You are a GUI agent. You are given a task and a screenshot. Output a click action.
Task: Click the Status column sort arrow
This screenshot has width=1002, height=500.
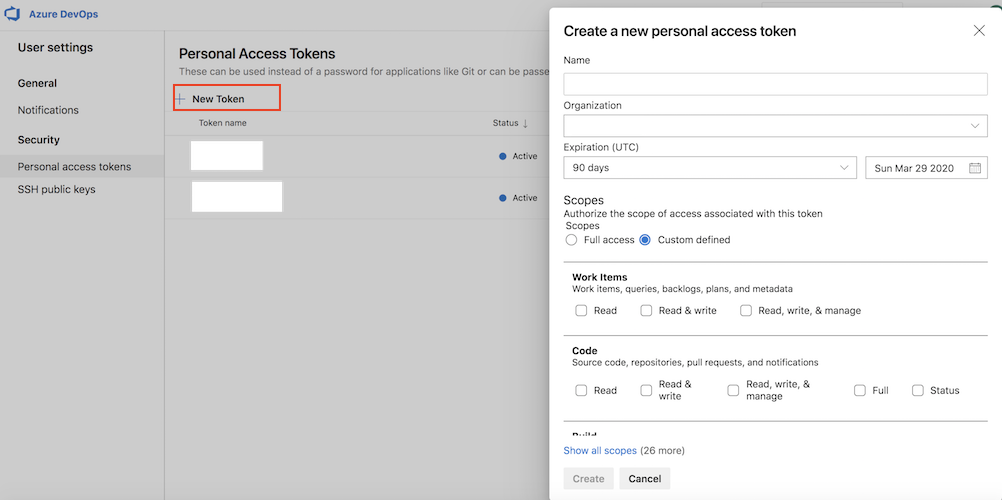pos(526,123)
